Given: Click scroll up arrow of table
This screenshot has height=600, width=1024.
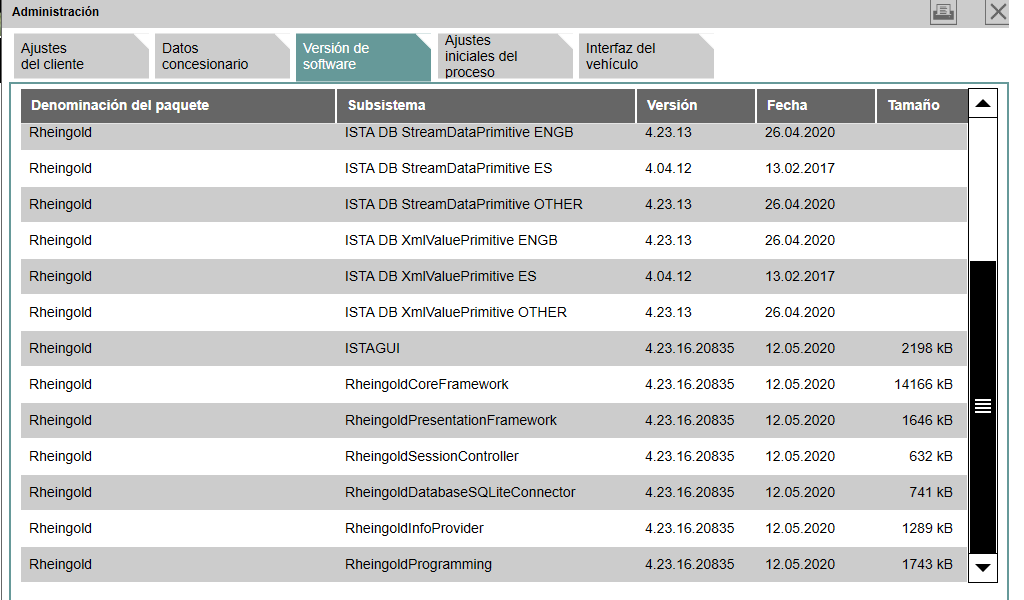Looking at the screenshot, I should pyautogui.click(x=983, y=103).
